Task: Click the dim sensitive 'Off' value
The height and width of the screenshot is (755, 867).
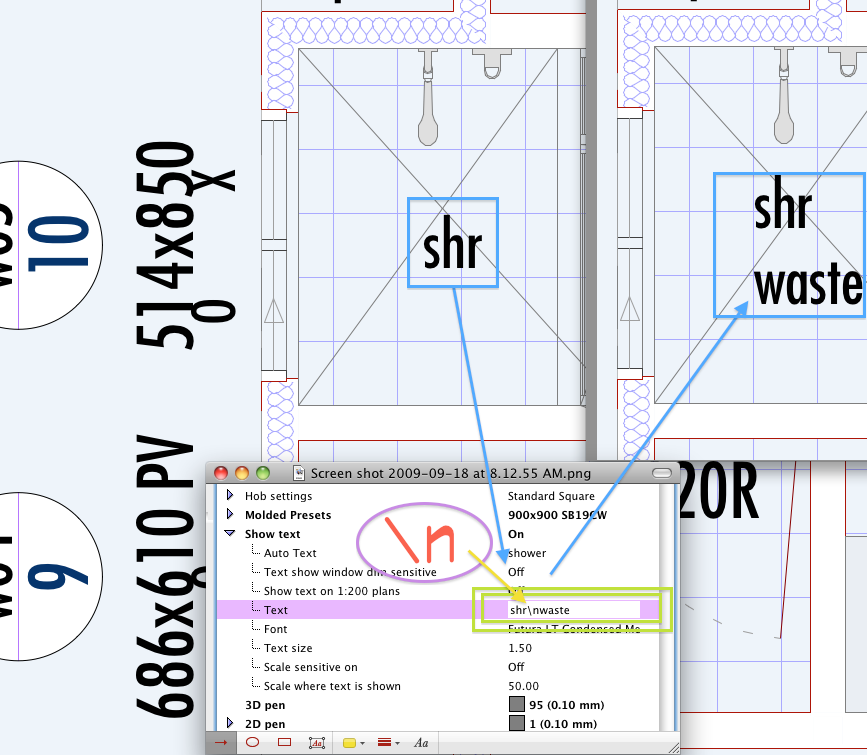Action: (516, 572)
